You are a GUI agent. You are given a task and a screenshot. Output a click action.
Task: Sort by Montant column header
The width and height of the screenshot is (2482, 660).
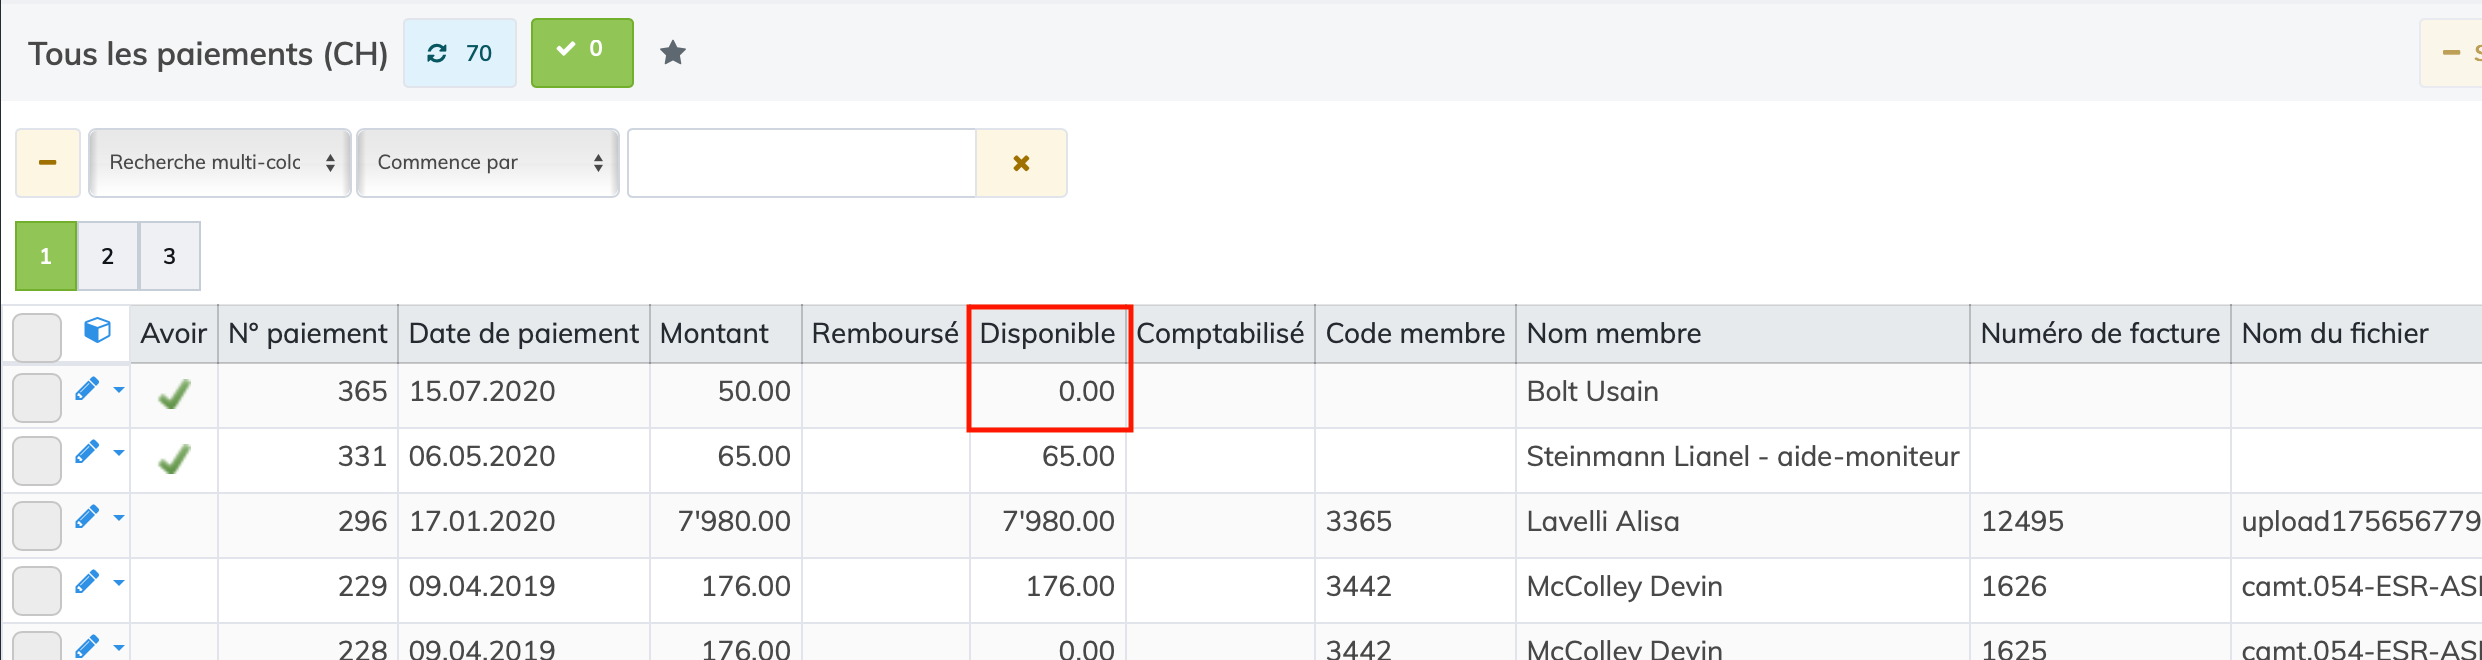pos(714,333)
